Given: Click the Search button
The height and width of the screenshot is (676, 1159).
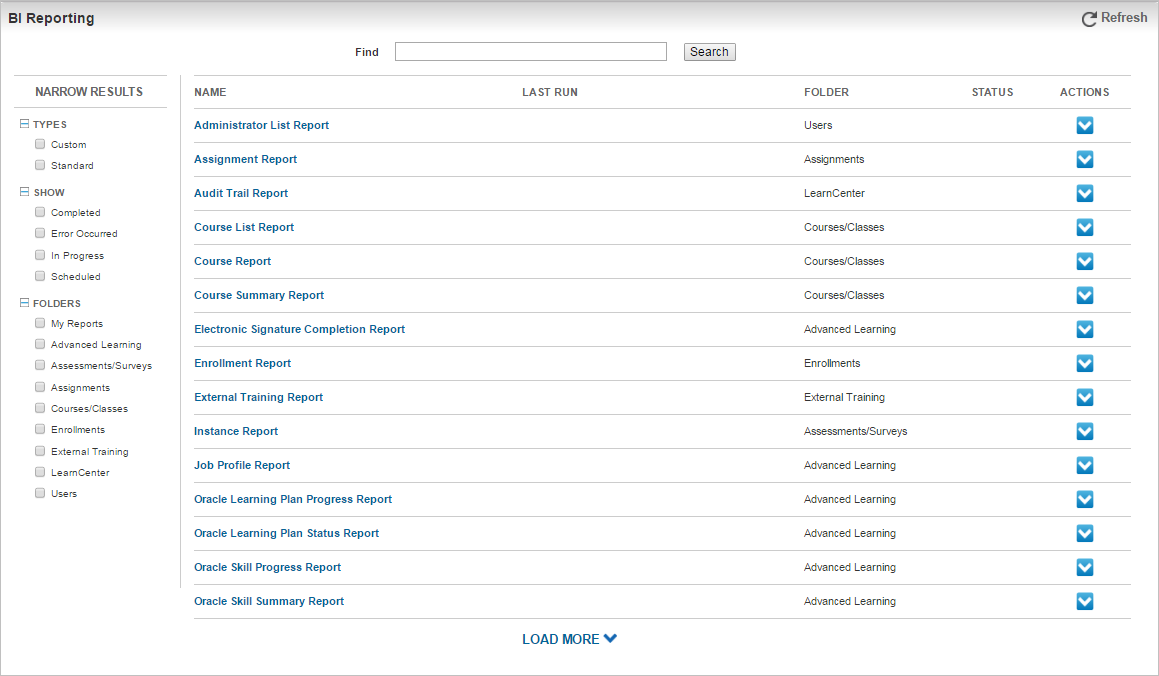Looking at the screenshot, I should [710, 52].
